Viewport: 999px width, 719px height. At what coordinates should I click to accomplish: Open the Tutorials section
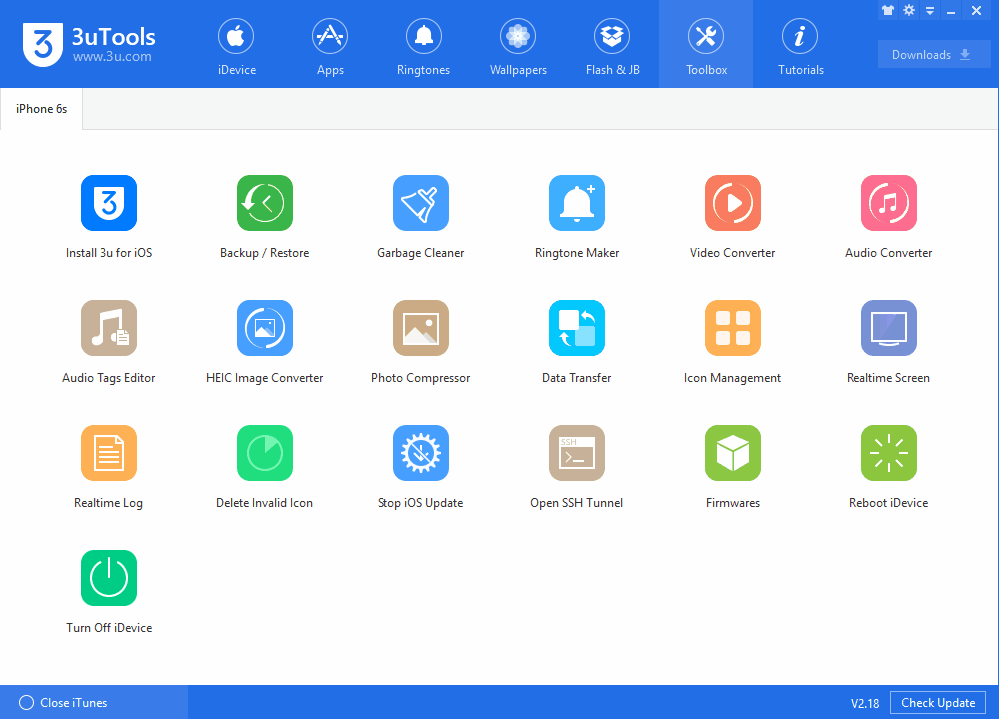click(x=800, y=46)
